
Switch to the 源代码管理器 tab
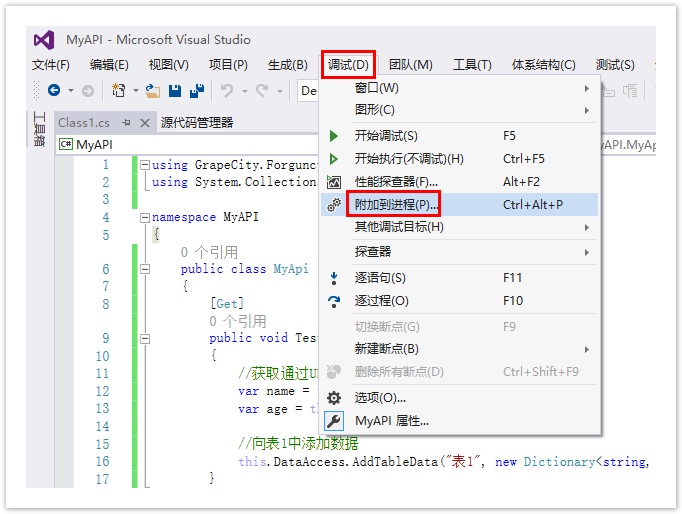point(197,123)
